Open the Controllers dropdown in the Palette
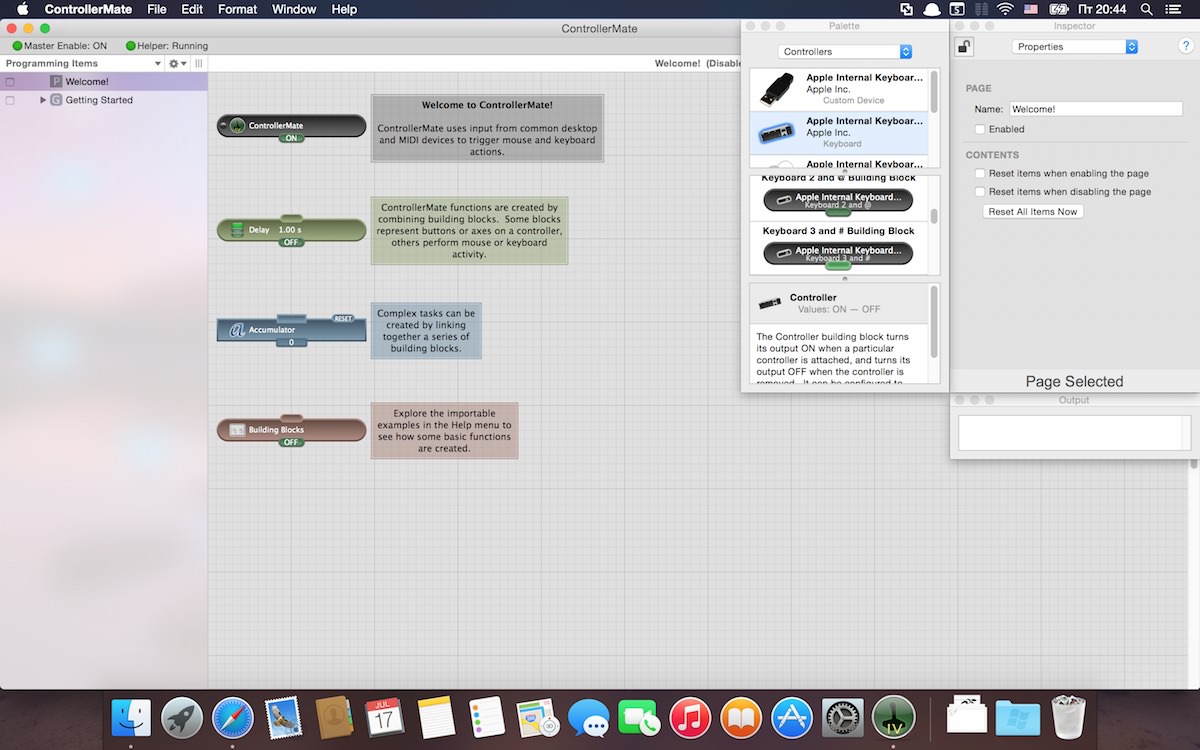The image size is (1200, 750). pos(845,52)
